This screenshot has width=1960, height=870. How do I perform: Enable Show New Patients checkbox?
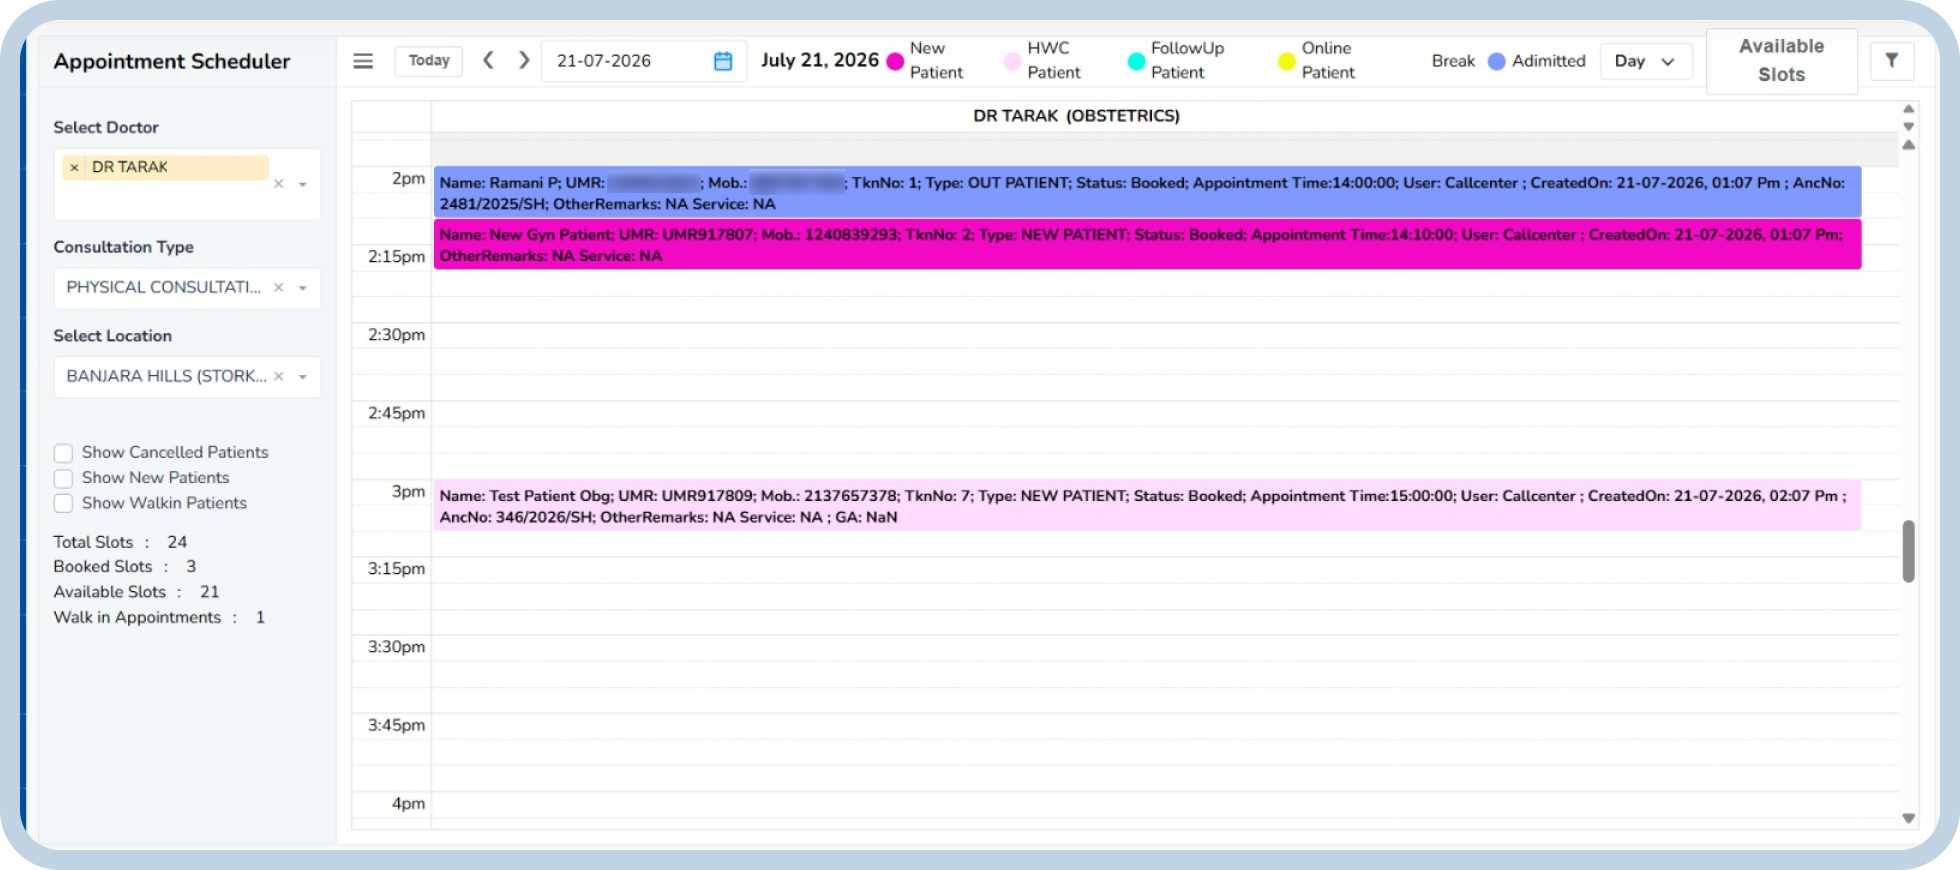[x=64, y=478]
